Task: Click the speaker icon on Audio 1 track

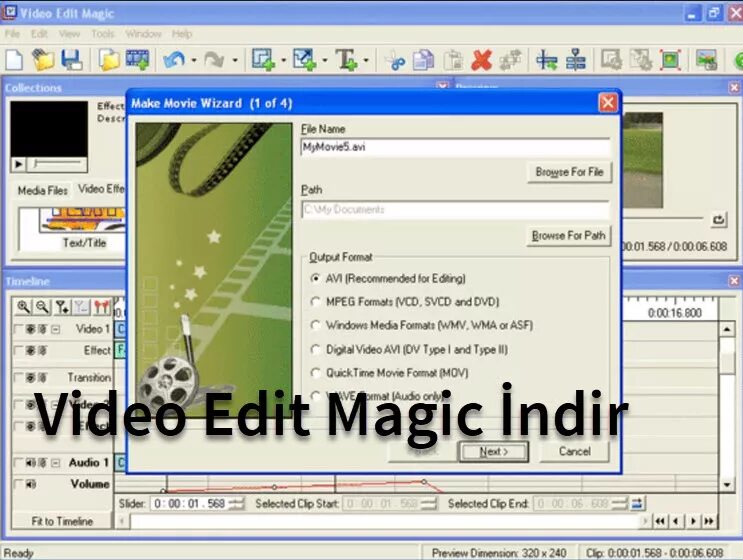Action: point(31,462)
